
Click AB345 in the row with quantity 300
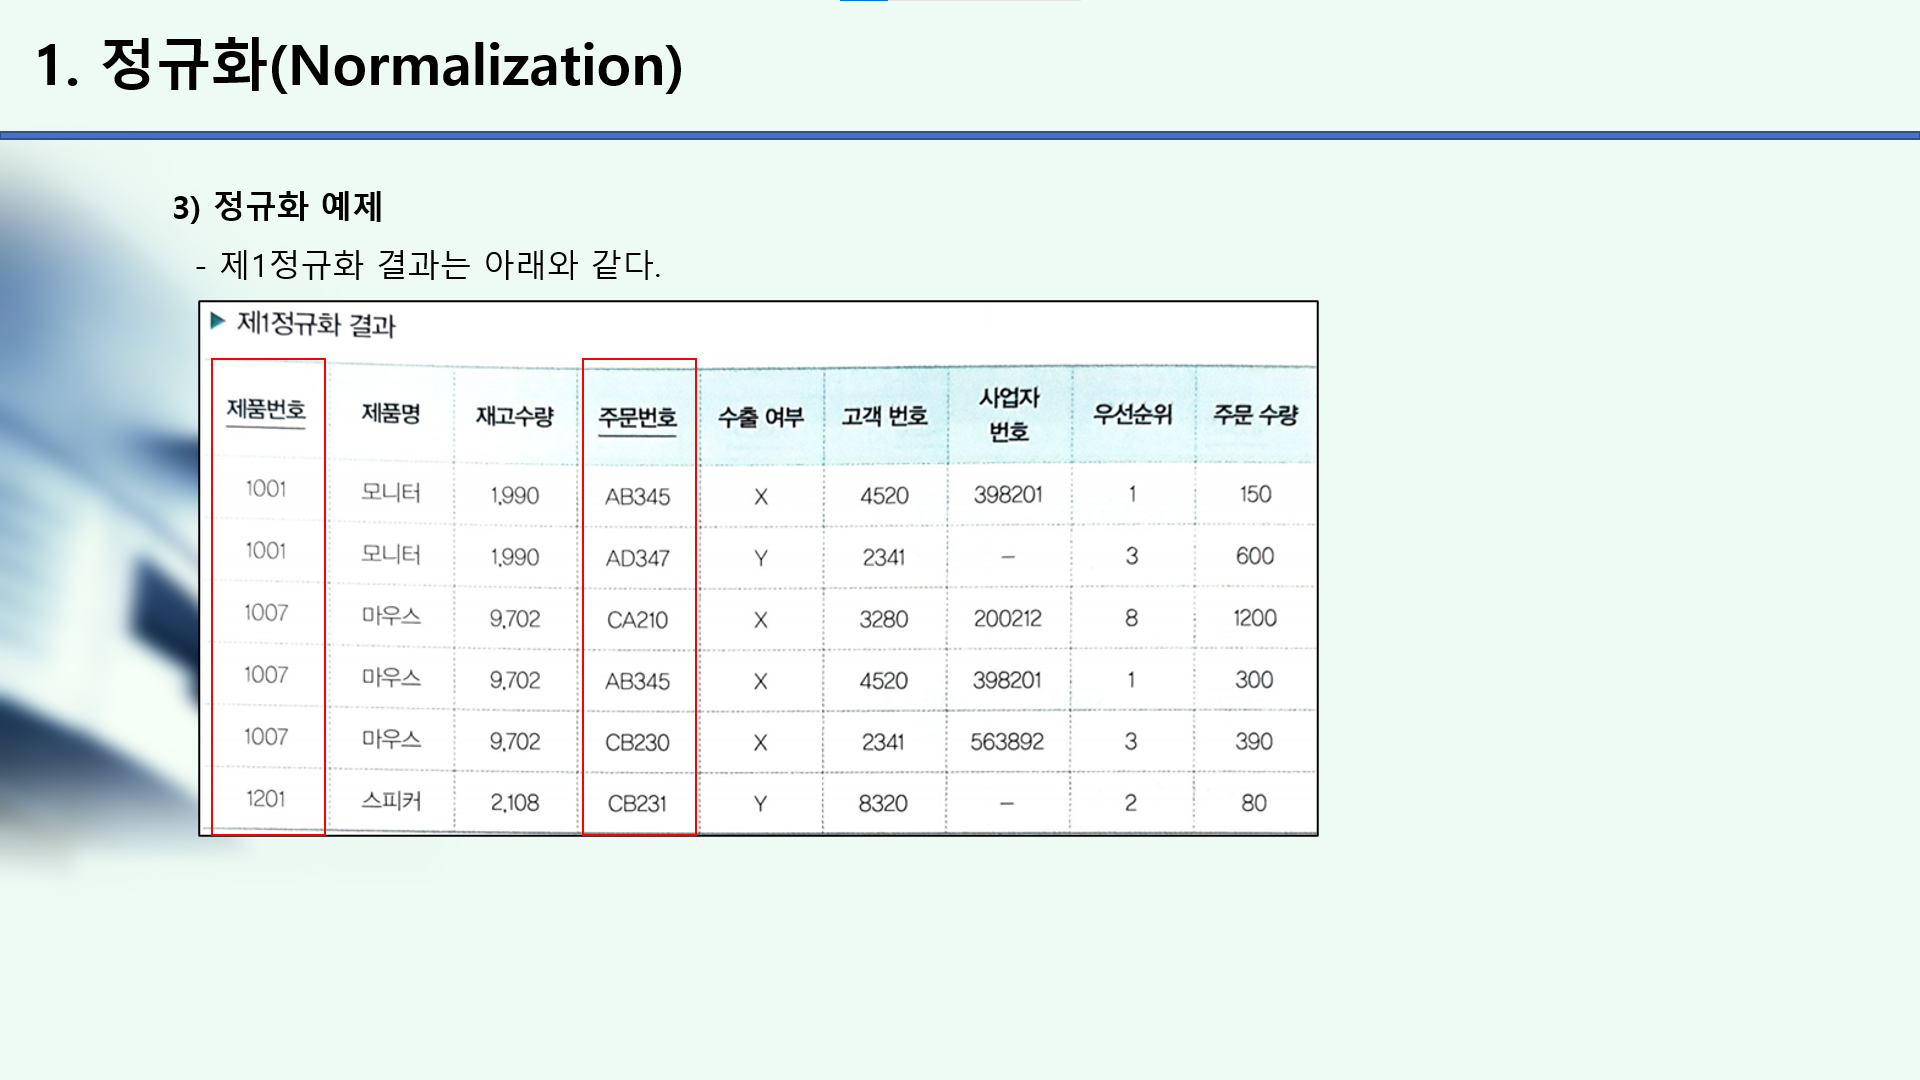(x=638, y=682)
